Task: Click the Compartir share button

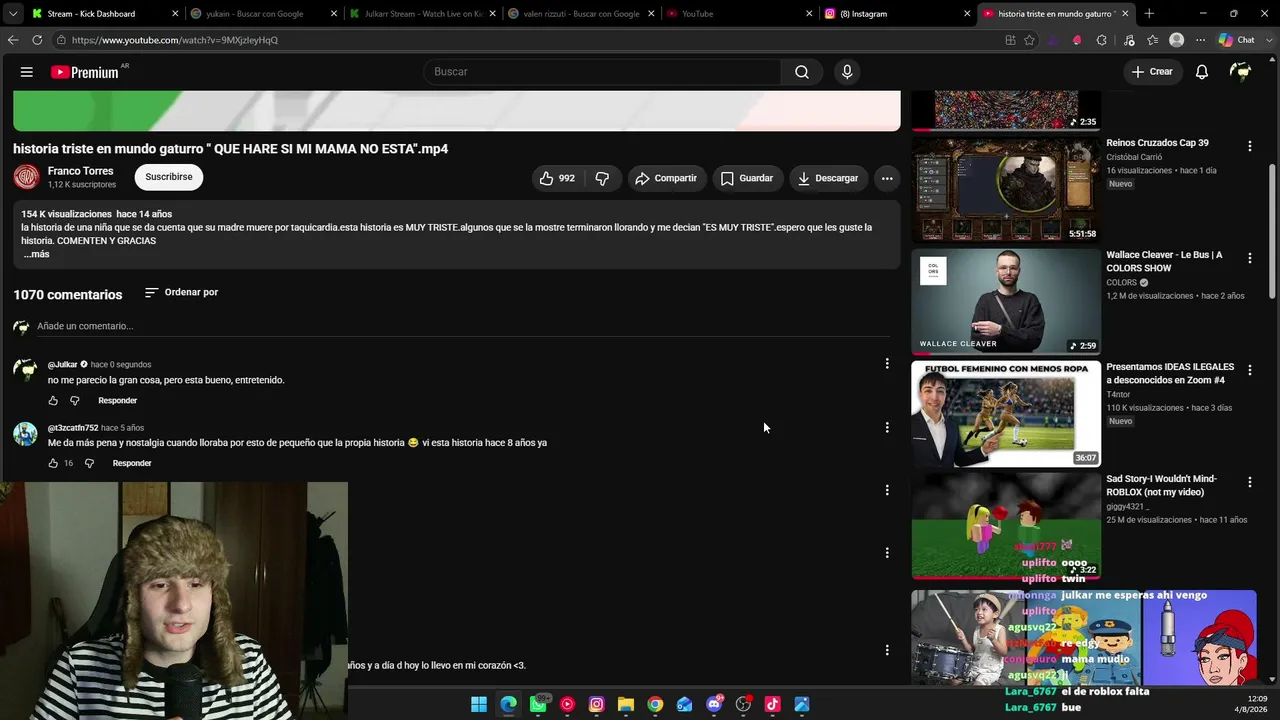Action: coord(666,178)
